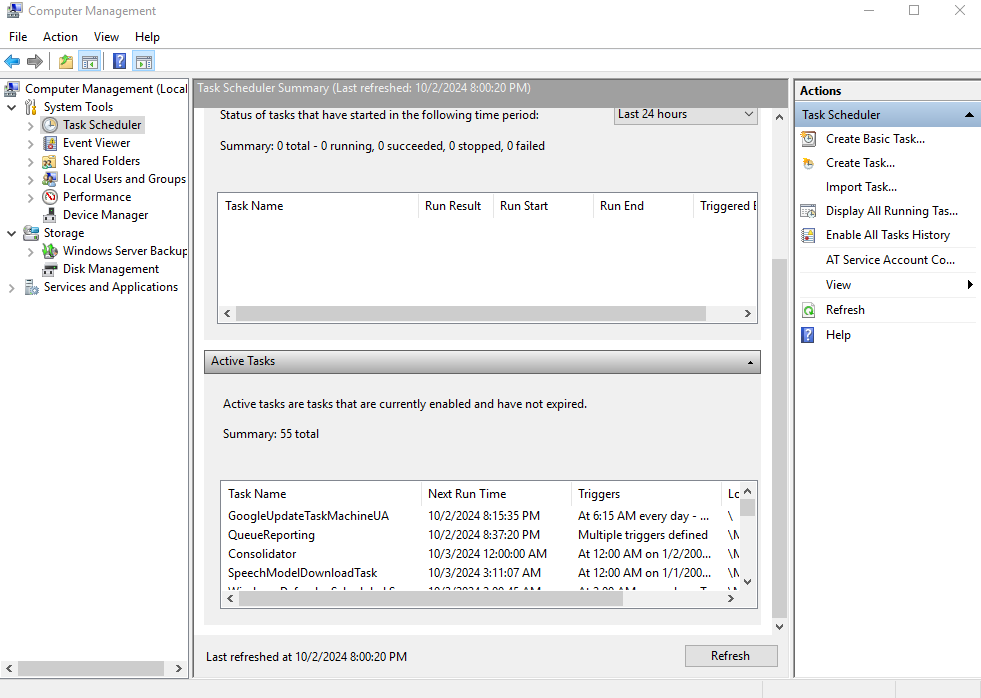This screenshot has width=981, height=698.
Task: Click Display All Running Tasks action
Action: point(891,211)
